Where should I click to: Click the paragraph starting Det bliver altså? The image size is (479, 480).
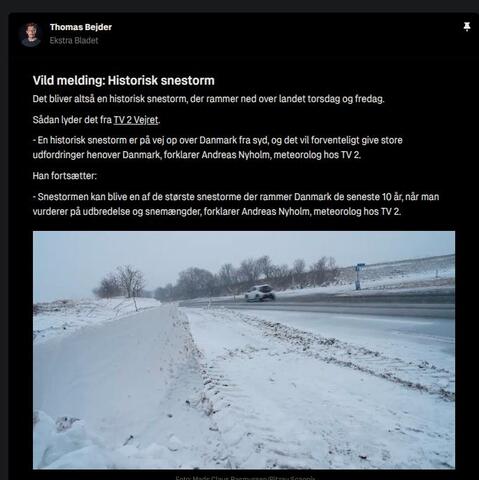pos(208,99)
